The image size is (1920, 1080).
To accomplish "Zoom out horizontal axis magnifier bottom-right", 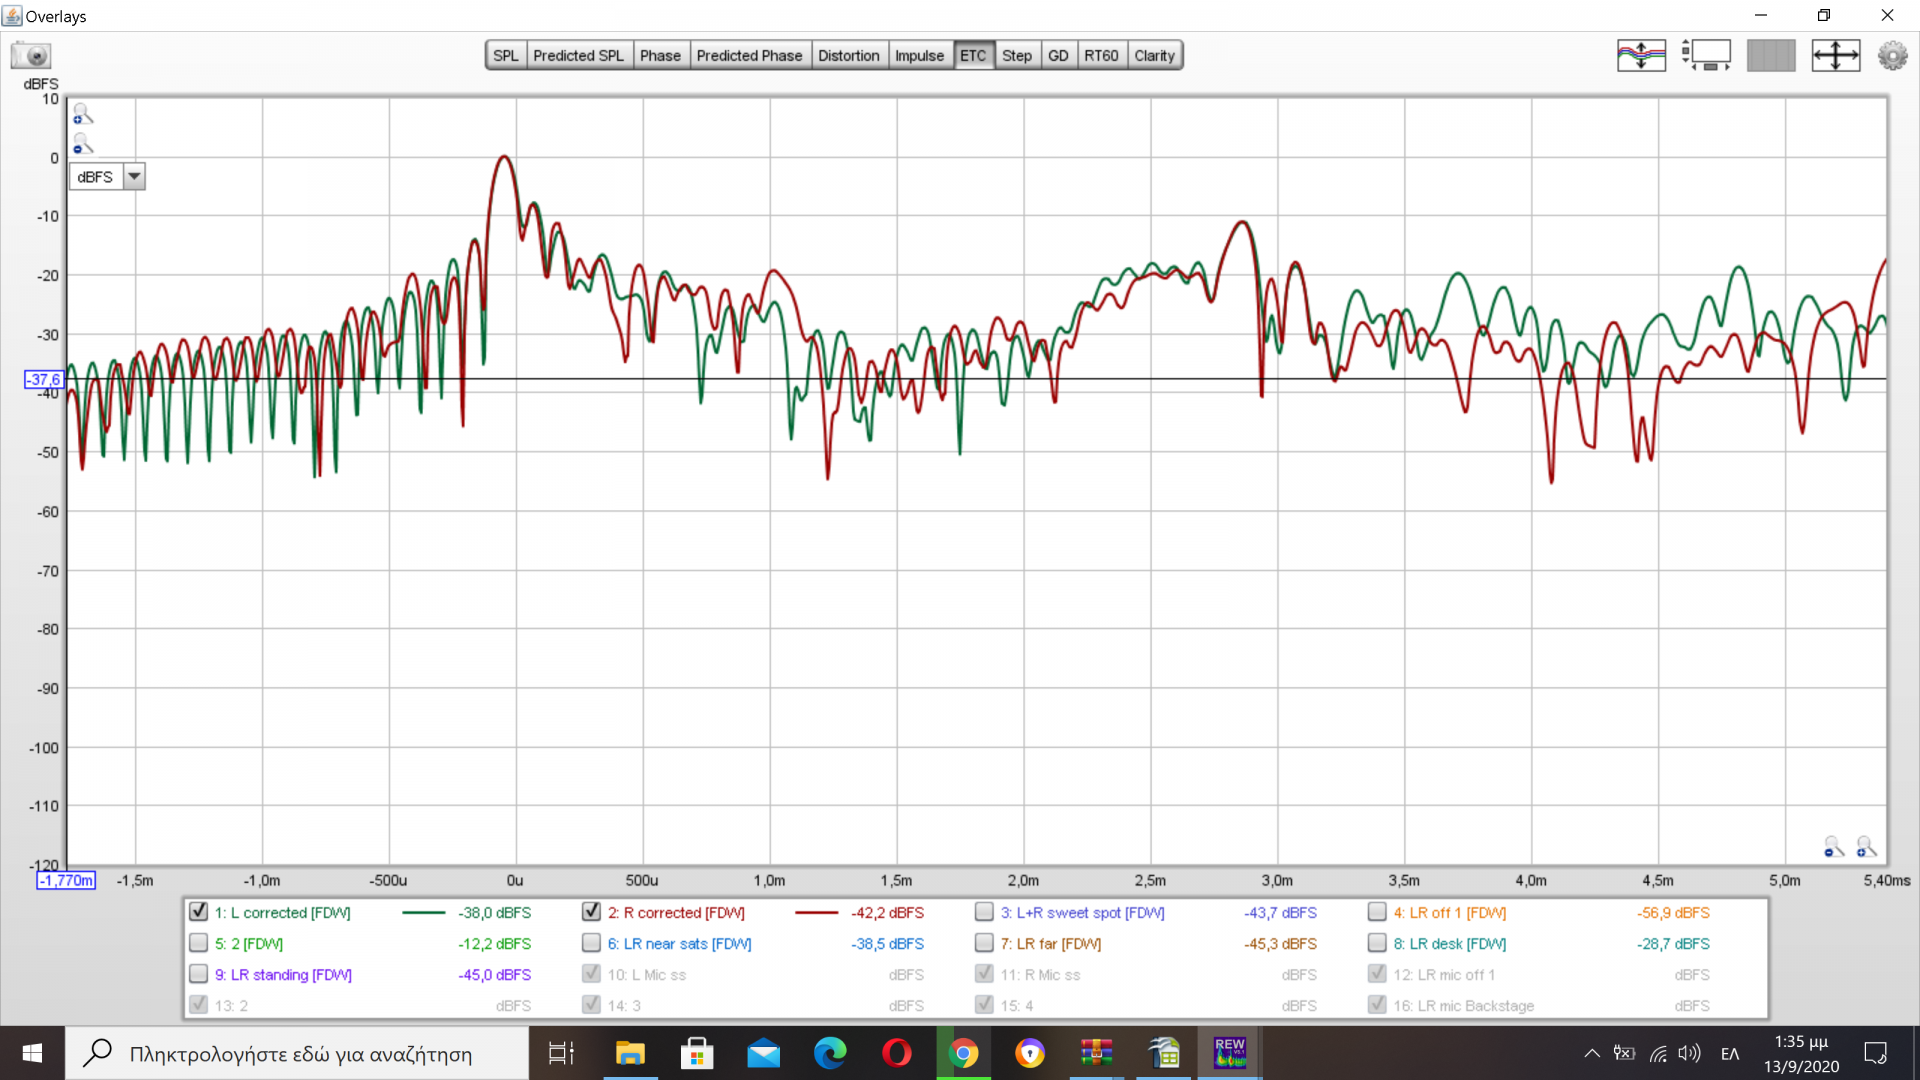I will (x=1833, y=847).
